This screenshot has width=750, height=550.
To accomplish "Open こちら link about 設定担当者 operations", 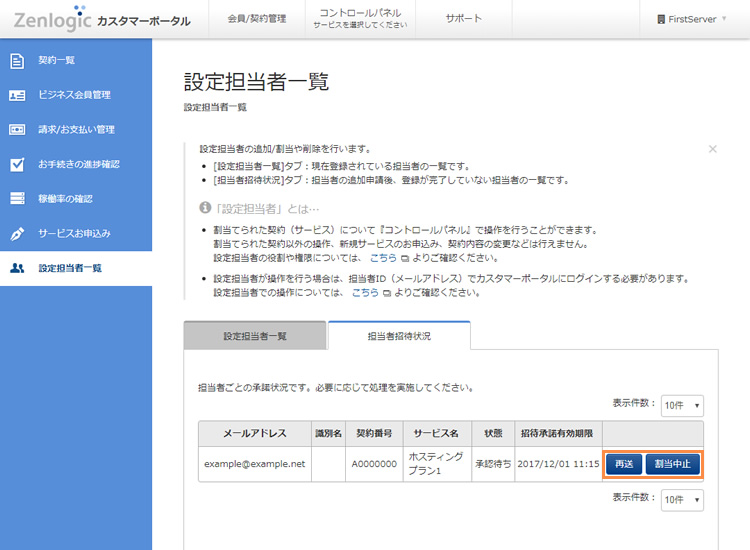I will click(x=365, y=292).
